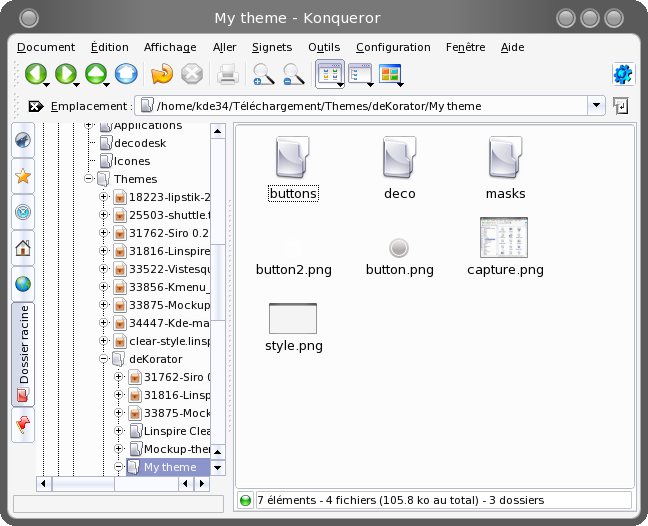Open the Aide menu

pyautogui.click(x=512, y=48)
